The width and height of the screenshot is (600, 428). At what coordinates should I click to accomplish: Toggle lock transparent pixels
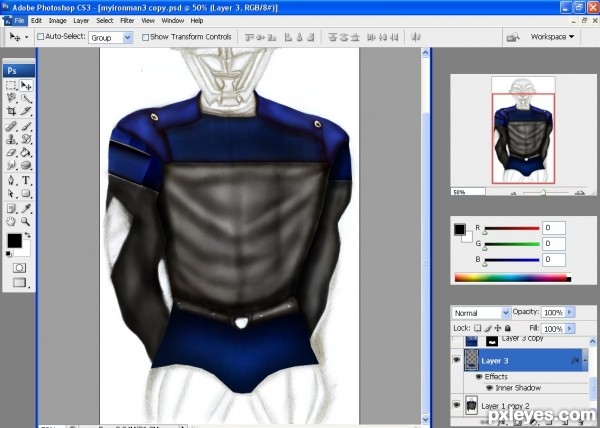(x=478, y=328)
